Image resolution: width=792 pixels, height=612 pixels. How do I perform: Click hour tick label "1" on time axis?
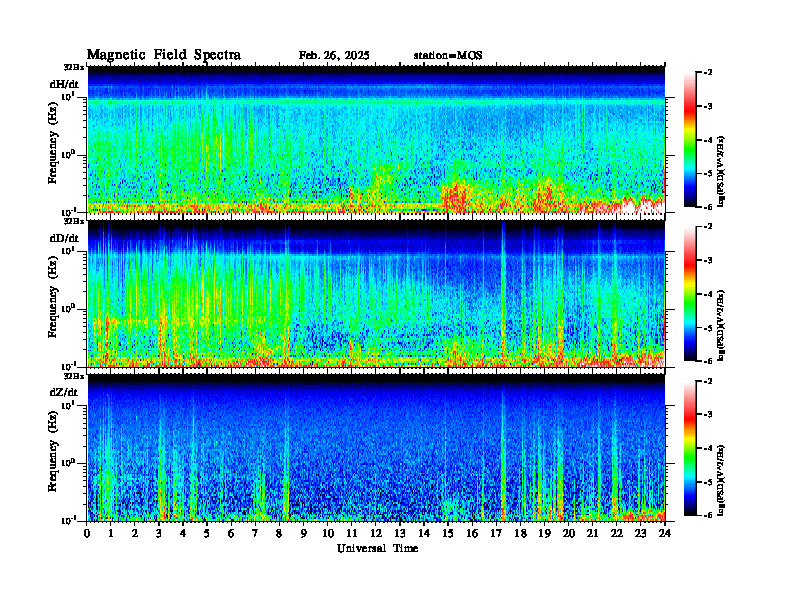point(111,534)
